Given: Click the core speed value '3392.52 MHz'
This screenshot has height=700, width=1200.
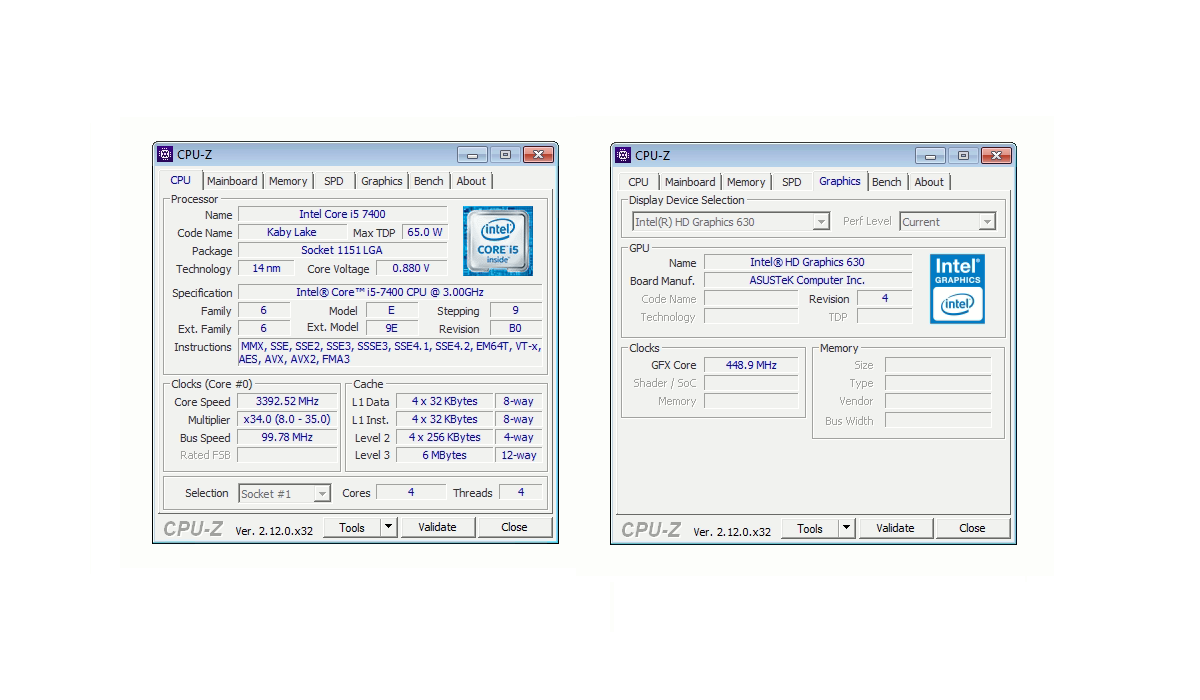Looking at the screenshot, I should click(x=288, y=401).
